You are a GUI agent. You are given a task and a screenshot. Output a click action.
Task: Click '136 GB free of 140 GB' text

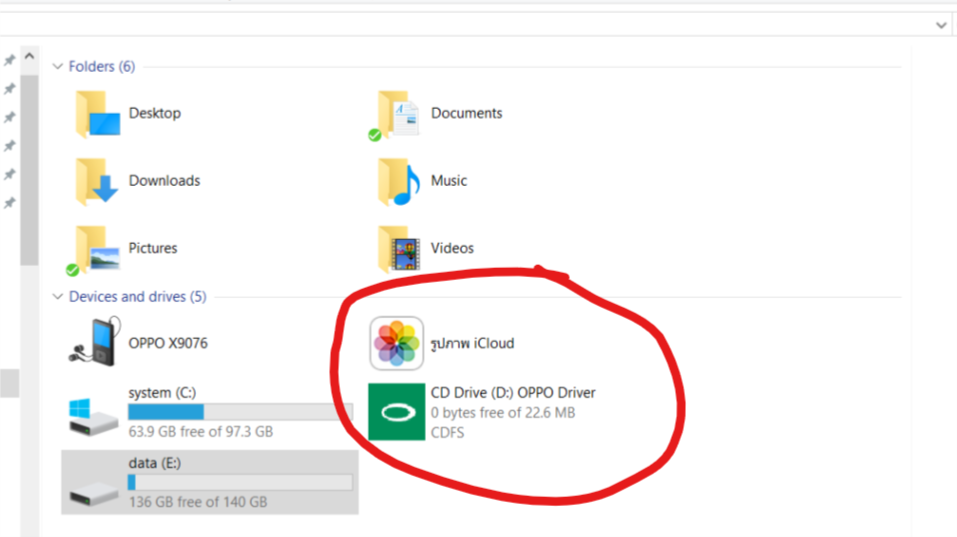point(198,502)
